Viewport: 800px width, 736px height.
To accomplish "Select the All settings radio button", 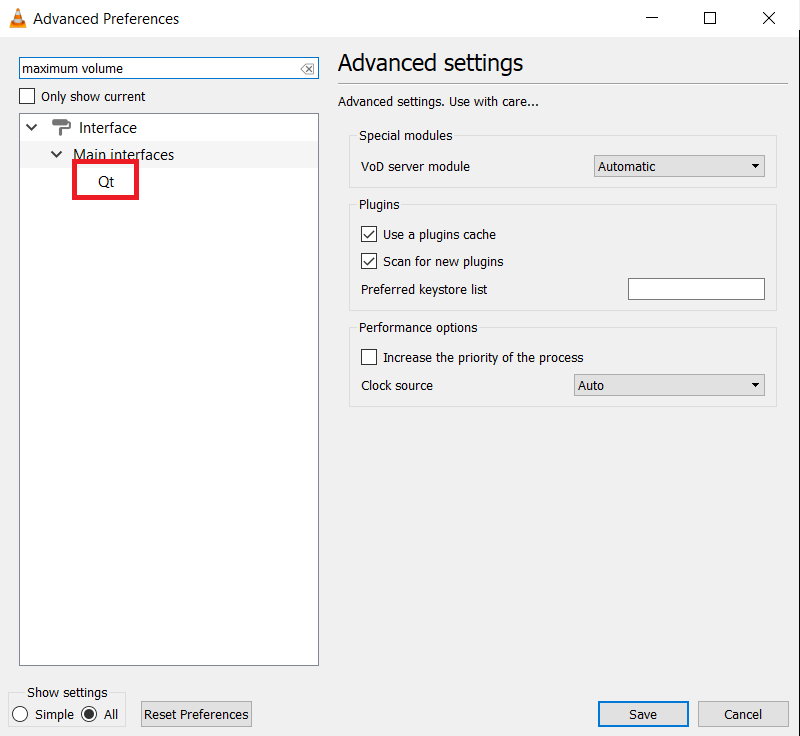I will 89,714.
